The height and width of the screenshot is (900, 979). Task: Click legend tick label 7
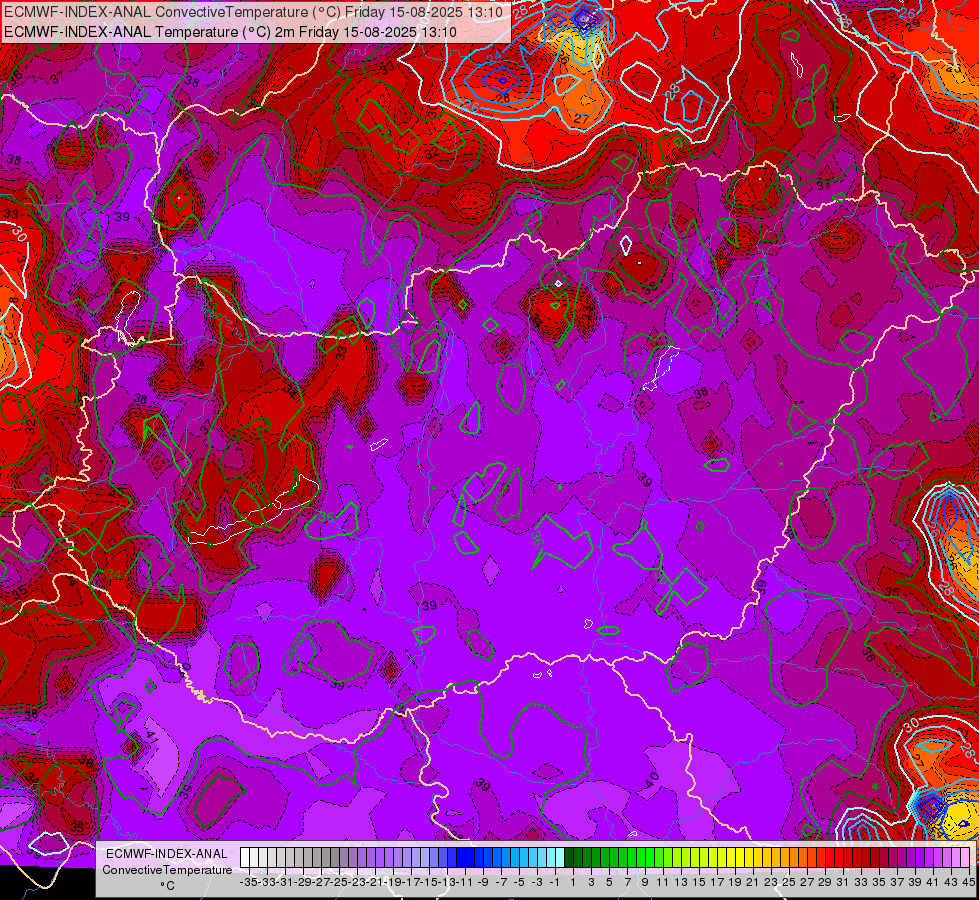(627, 882)
